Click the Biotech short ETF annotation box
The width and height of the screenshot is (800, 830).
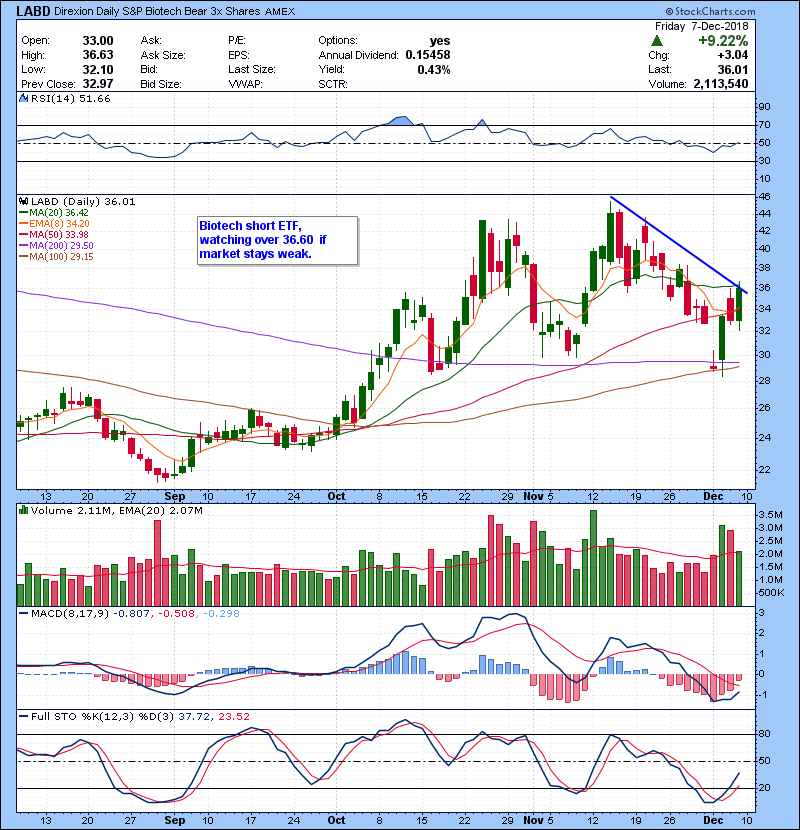pos(277,240)
